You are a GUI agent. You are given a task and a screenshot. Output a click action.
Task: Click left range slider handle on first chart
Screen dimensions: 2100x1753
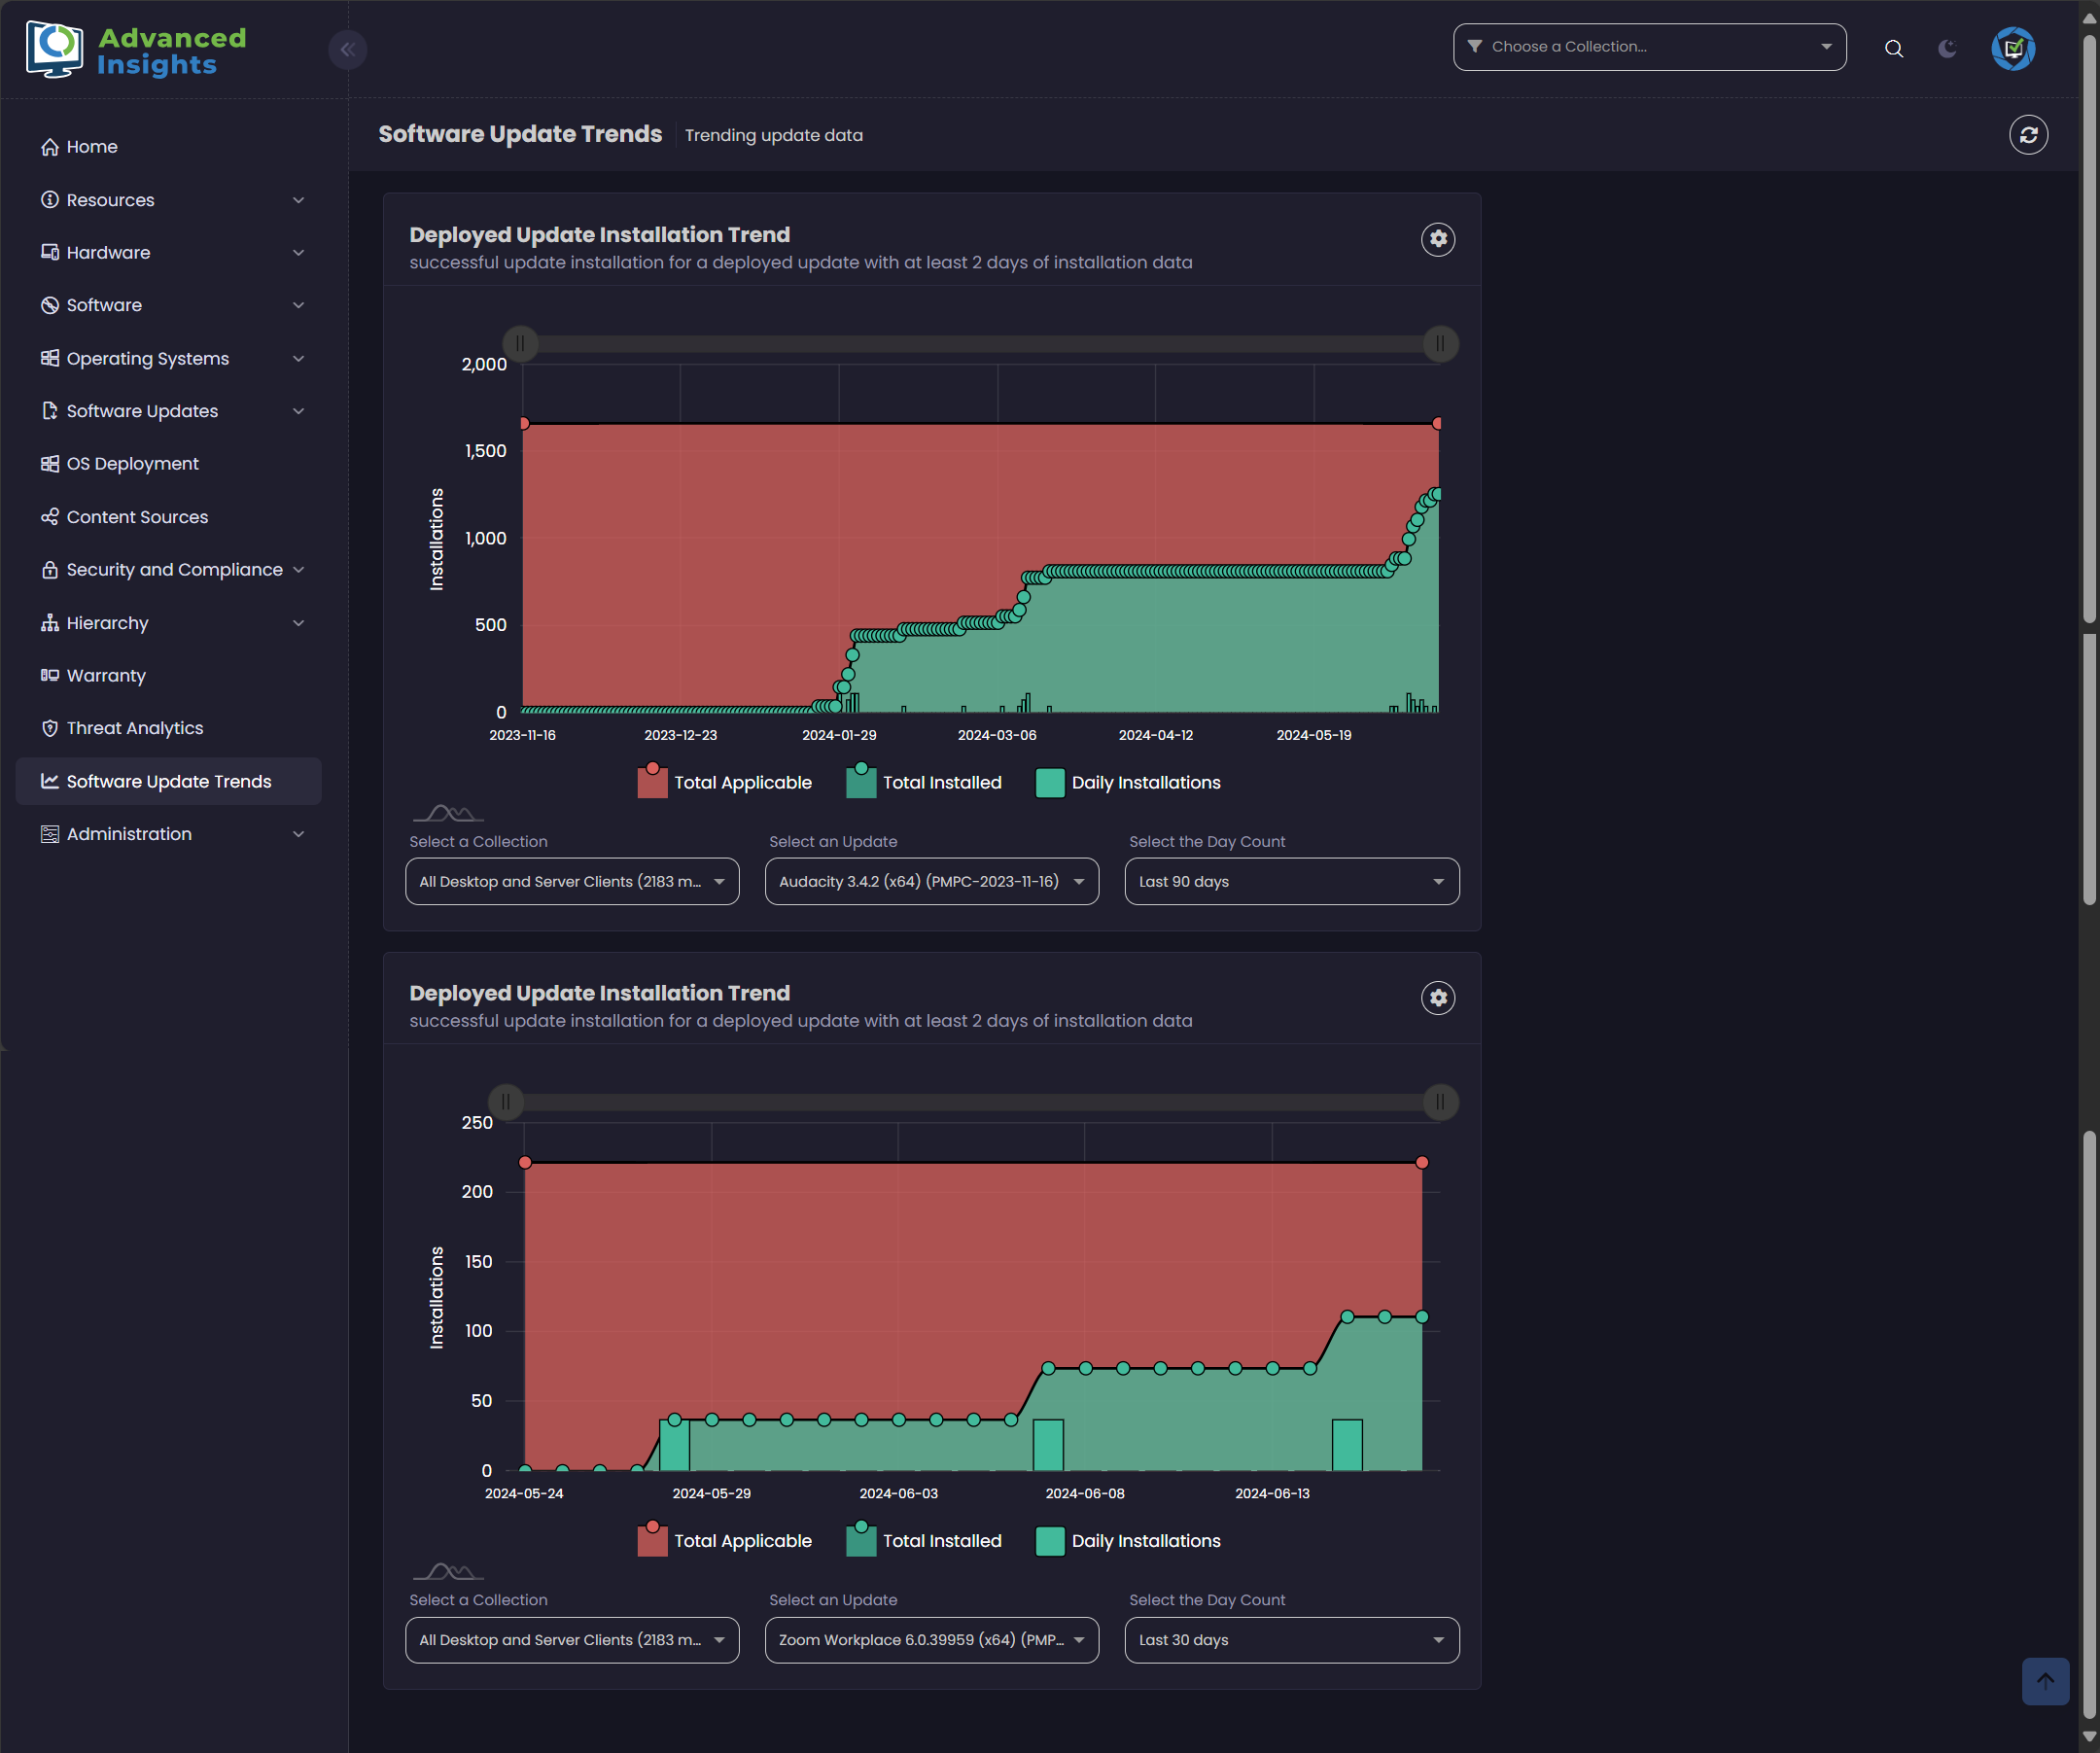pos(520,344)
